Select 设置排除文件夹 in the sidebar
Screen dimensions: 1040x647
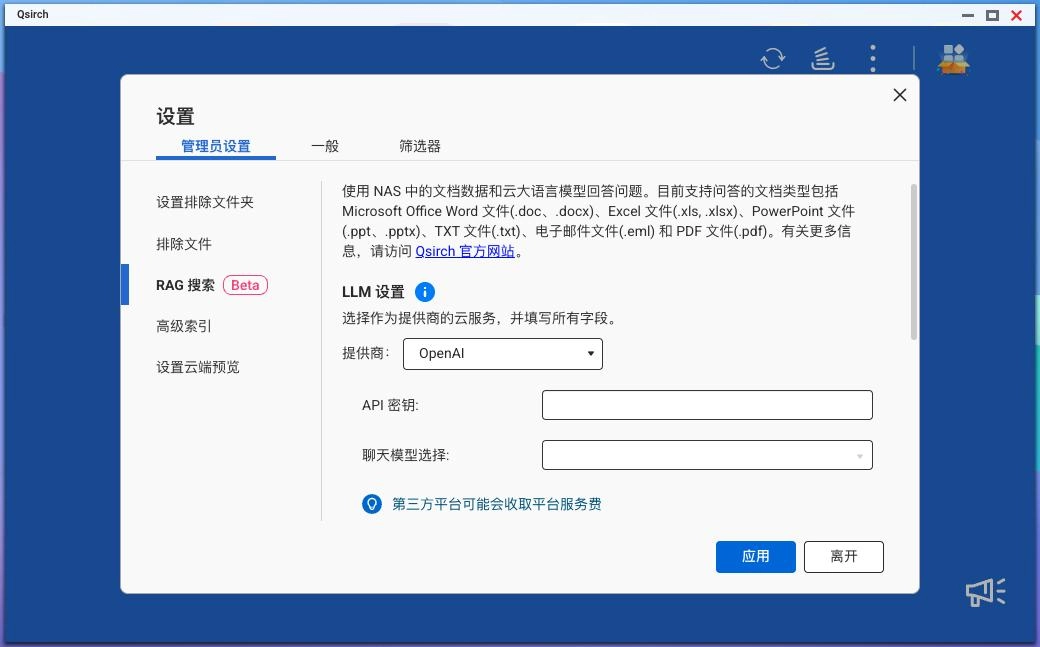click(205, 202)
